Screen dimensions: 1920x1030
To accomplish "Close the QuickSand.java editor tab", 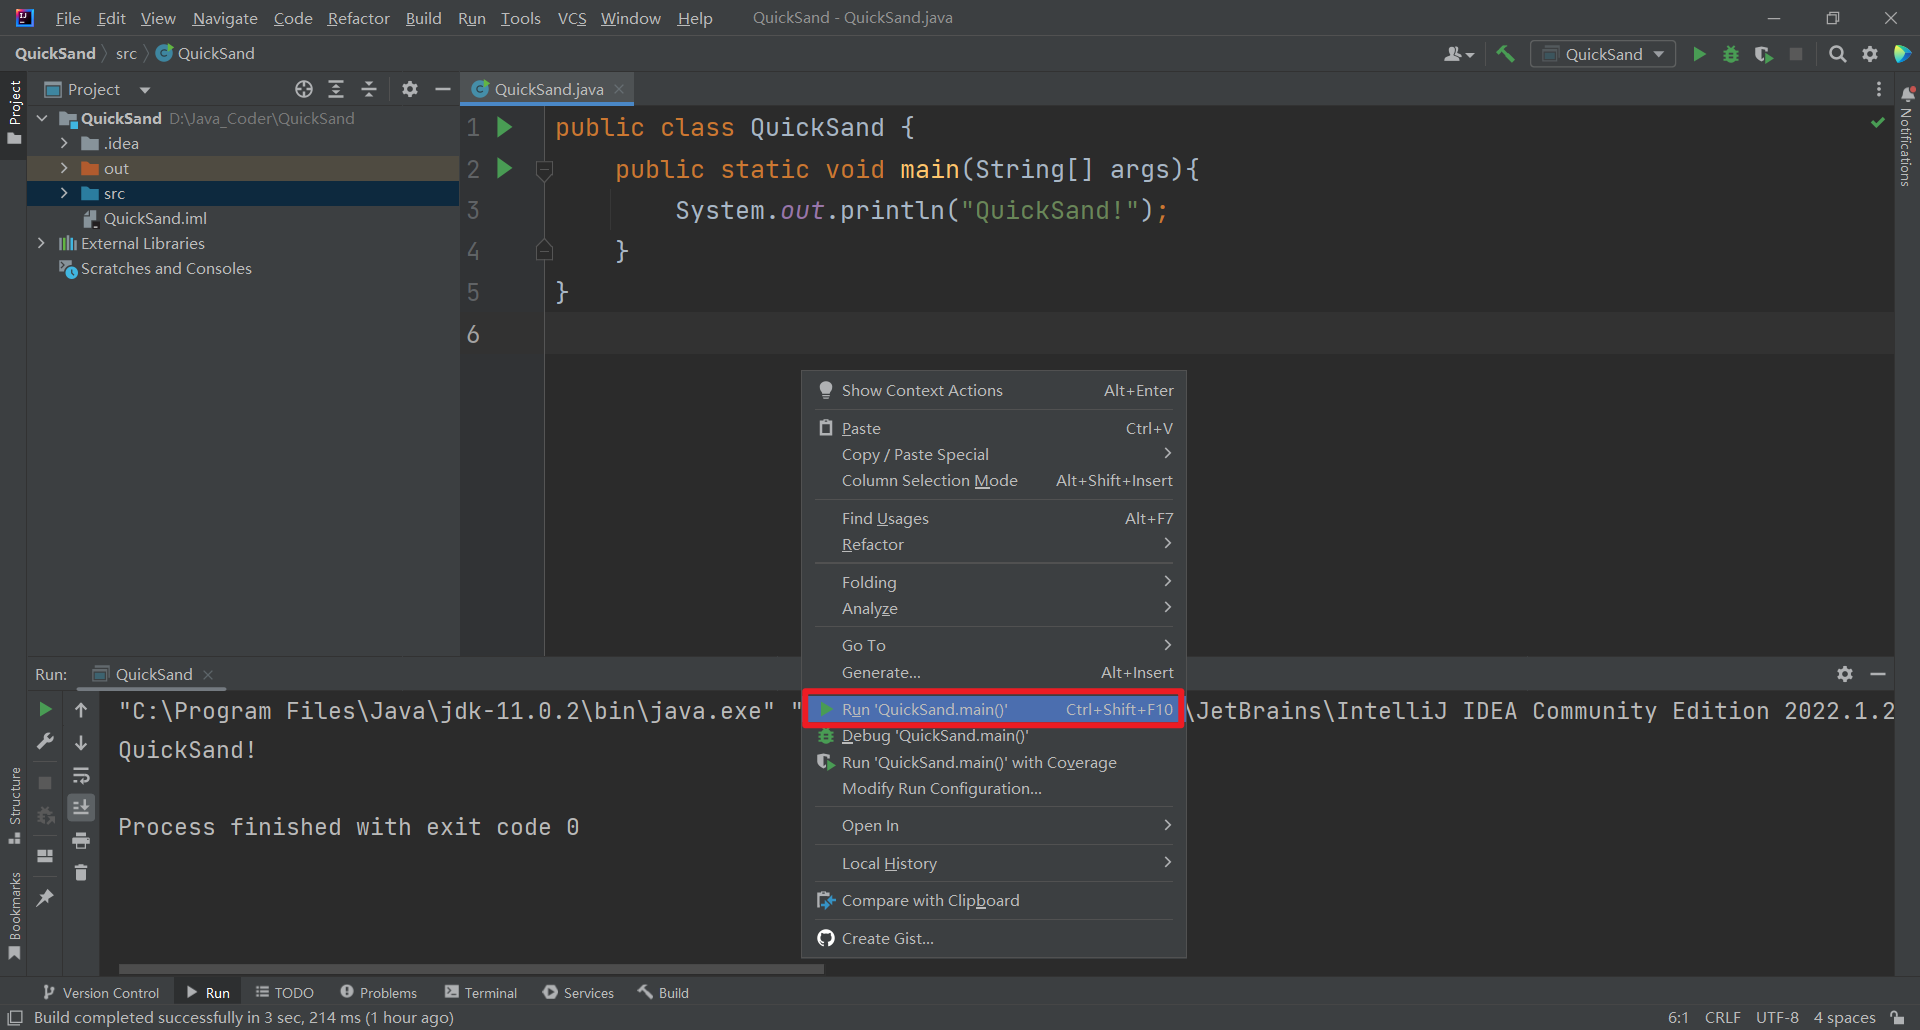I will click(x=619, y=89).
